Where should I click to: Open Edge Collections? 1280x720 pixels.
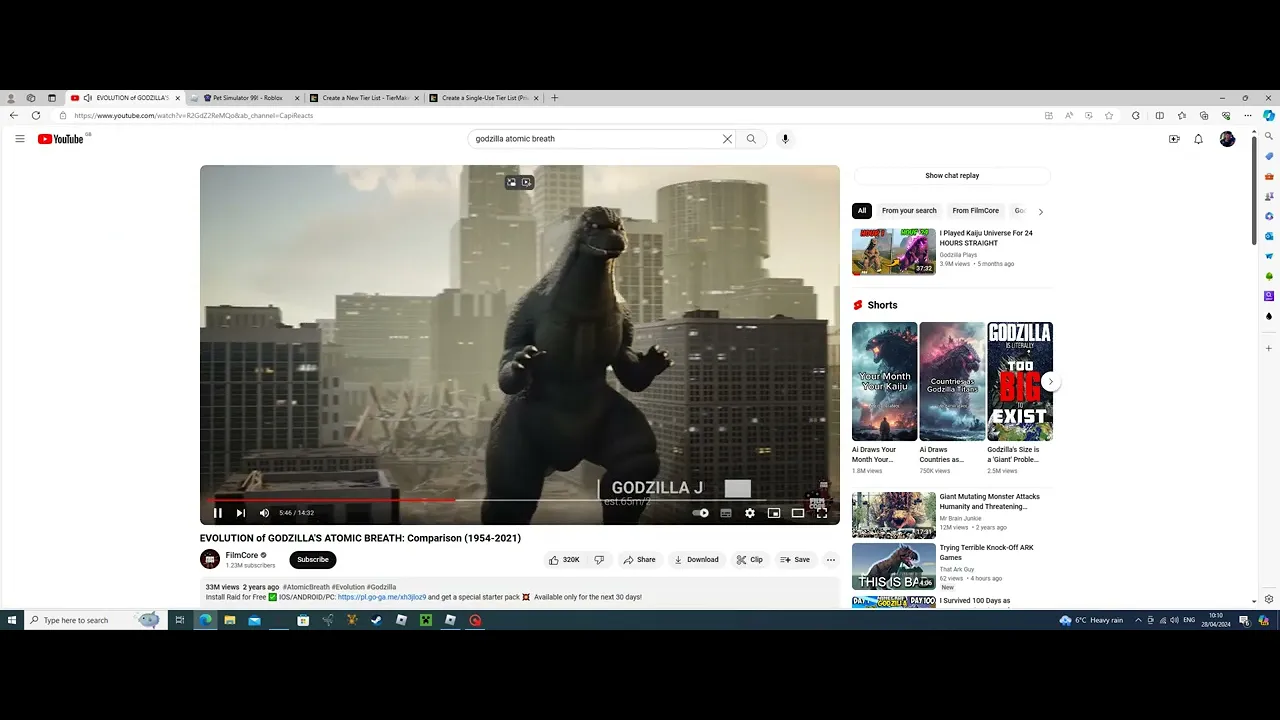(1204, 116)
